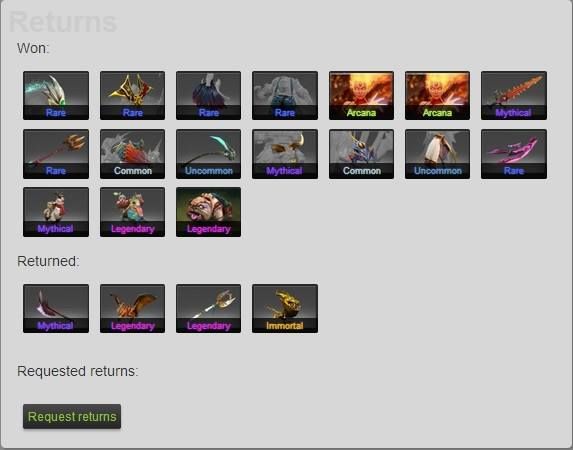The width and height of the screenshot is (573, 450).
Task: Select the Legendary winged dragon in Returned
Action: (132, 309)
